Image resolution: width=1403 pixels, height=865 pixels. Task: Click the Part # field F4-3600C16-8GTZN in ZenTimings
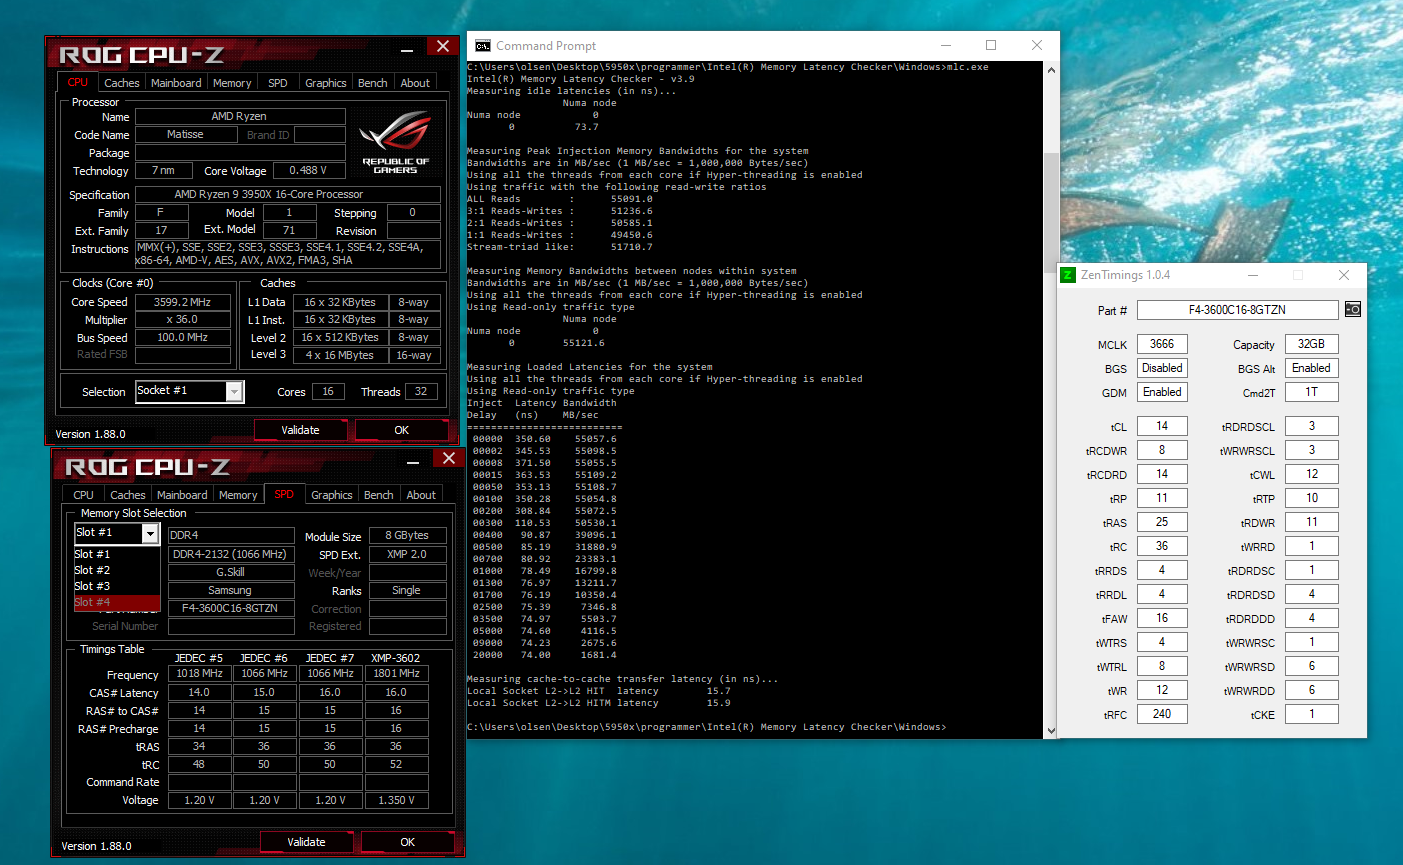(1237, 310)
